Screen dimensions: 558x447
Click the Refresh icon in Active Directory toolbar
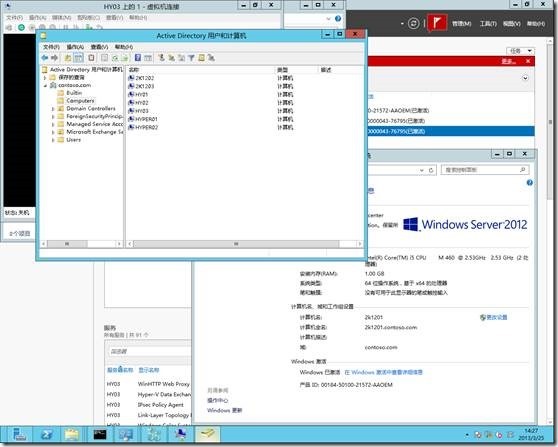tap(115, 58)
